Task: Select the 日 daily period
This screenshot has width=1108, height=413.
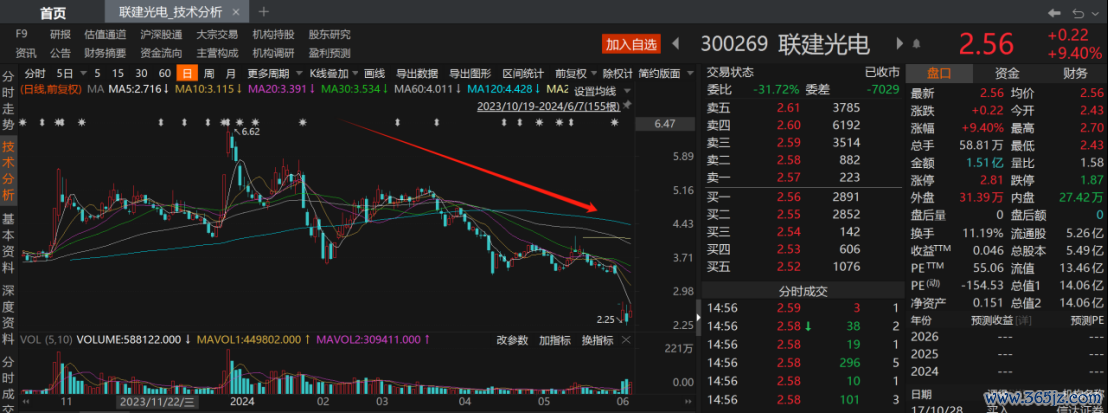Action: point(186,74)
